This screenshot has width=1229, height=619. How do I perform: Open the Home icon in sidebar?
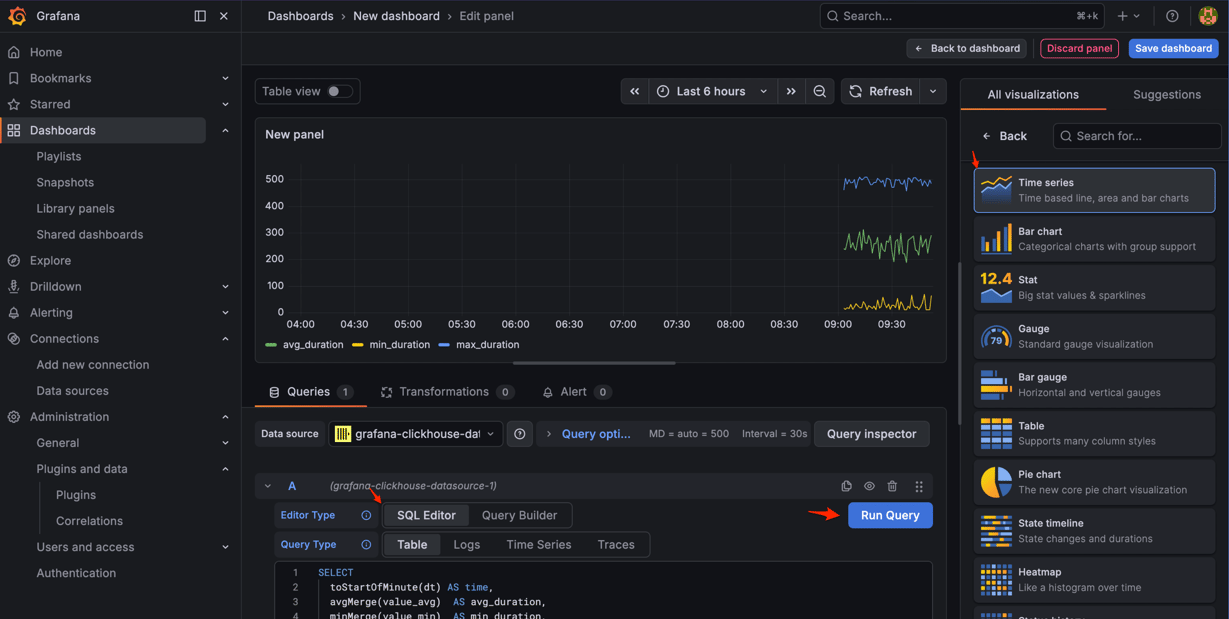[x=14, y=52]
